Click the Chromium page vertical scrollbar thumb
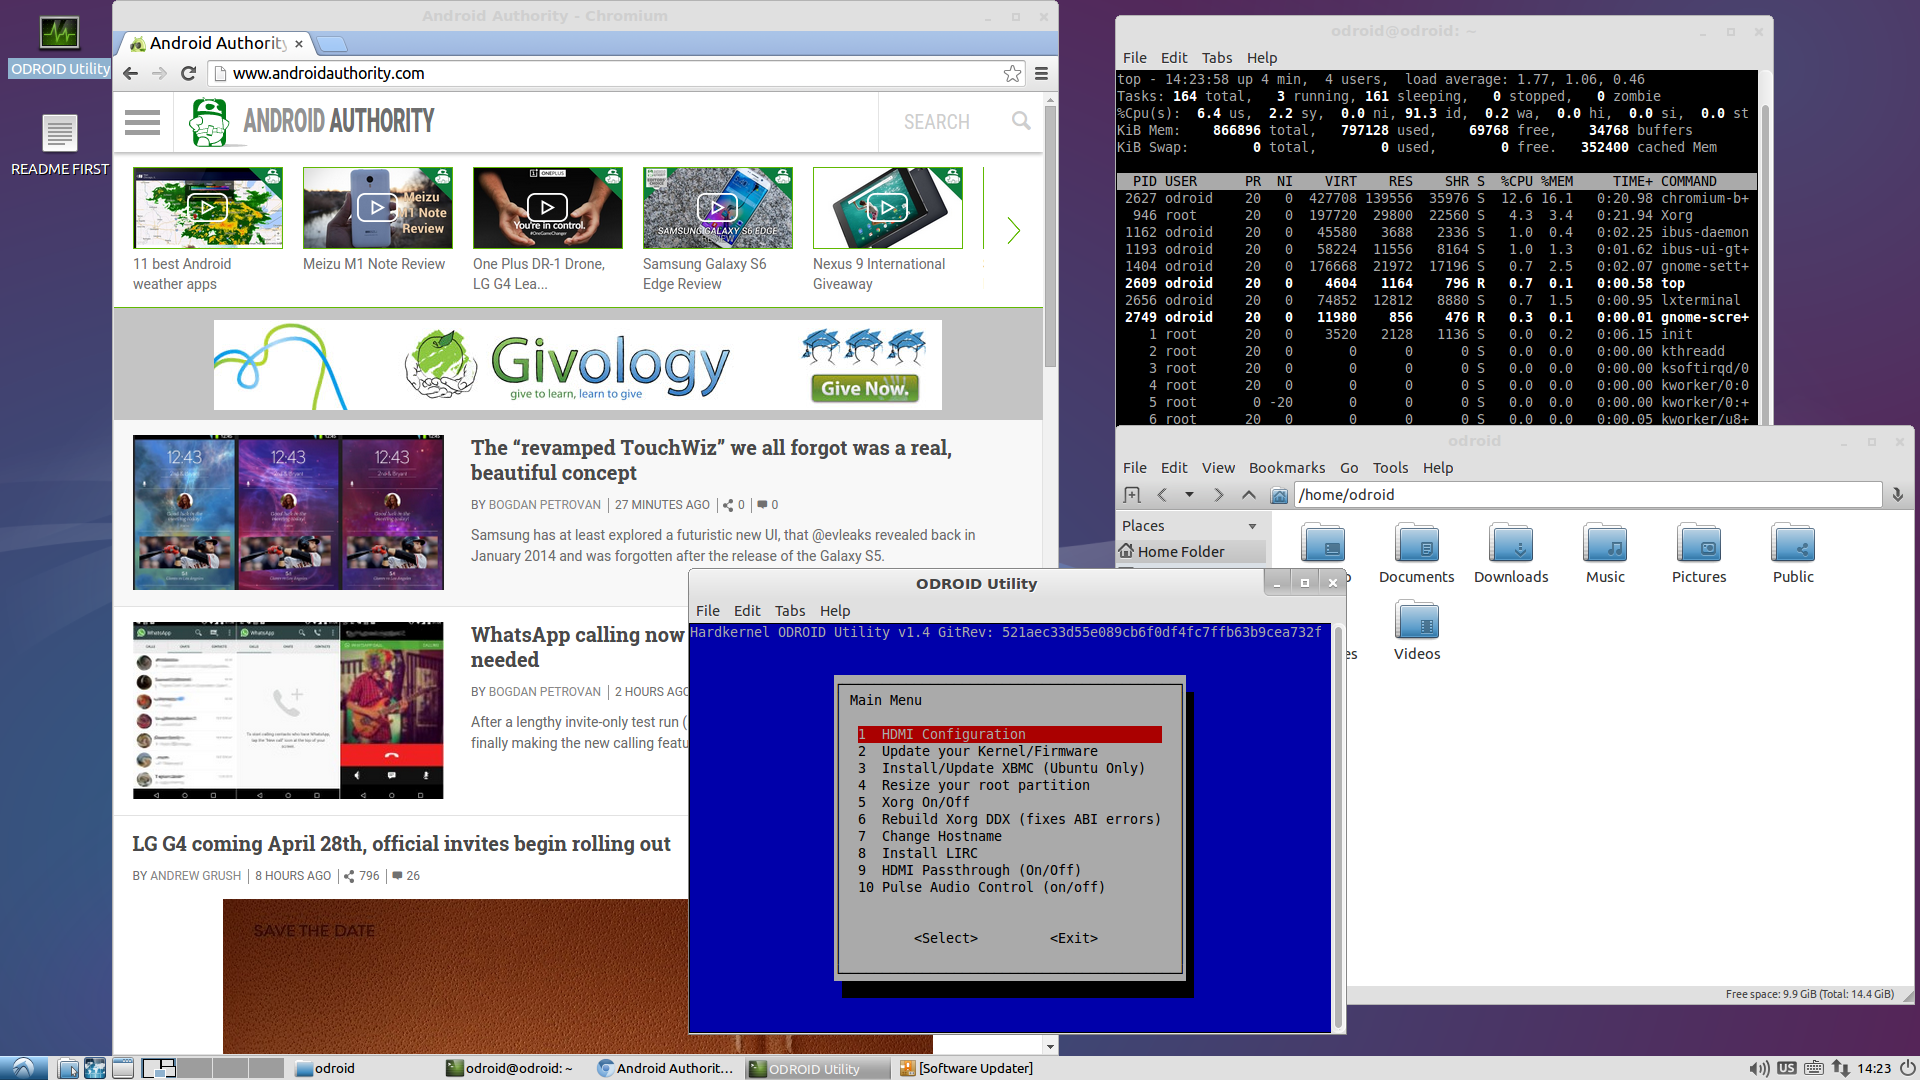 pyautogui.click(x=1050, y=235)
